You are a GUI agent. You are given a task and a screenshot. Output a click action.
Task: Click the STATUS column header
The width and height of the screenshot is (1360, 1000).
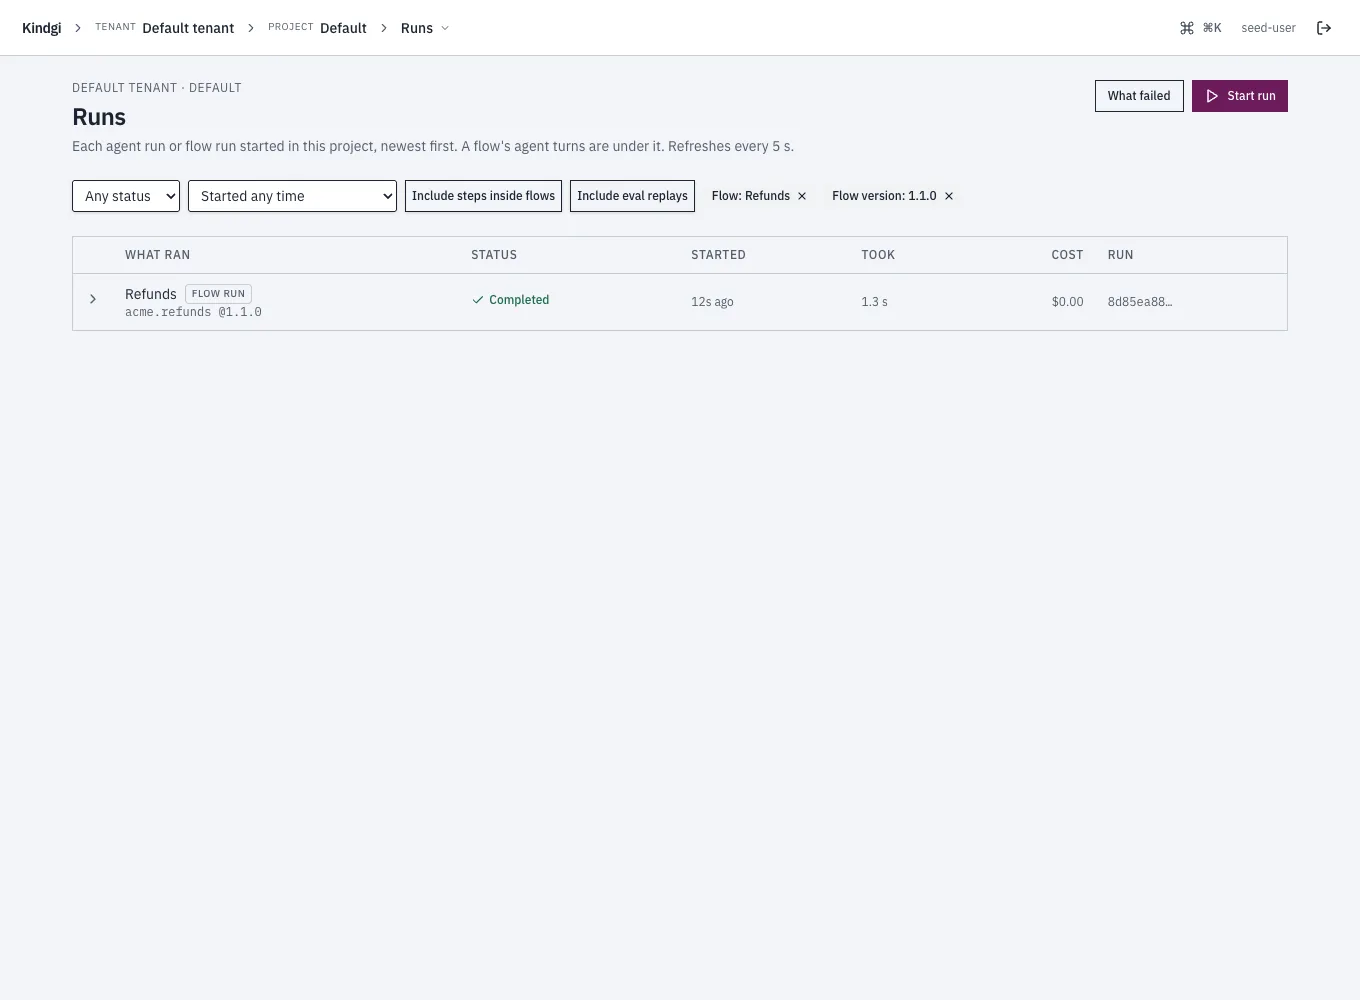(x=494, y=255)
